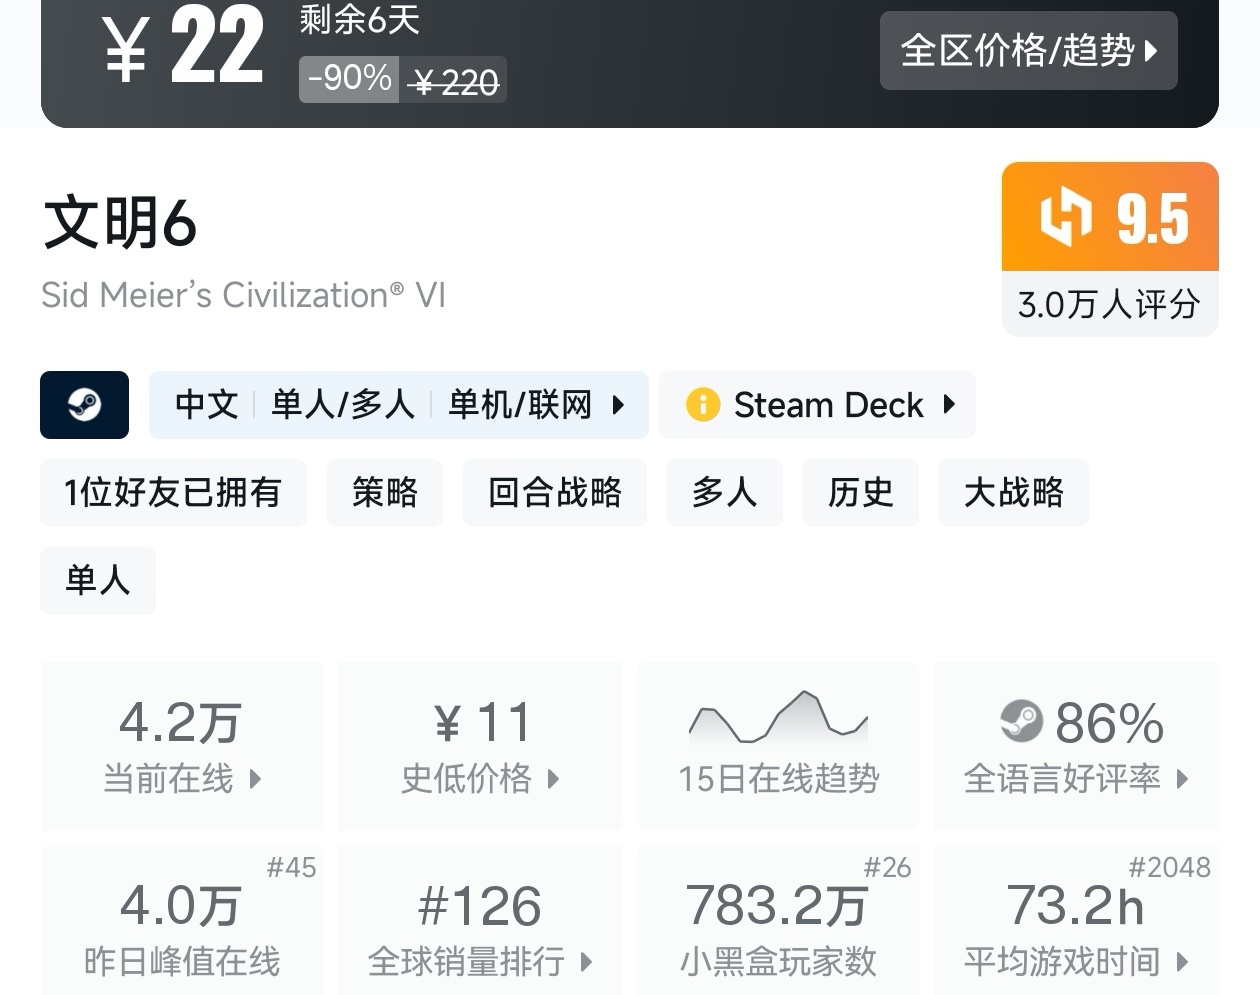Click the #2048 rank label
This screenshot has width=1260, height=995.
point(1169,867)
